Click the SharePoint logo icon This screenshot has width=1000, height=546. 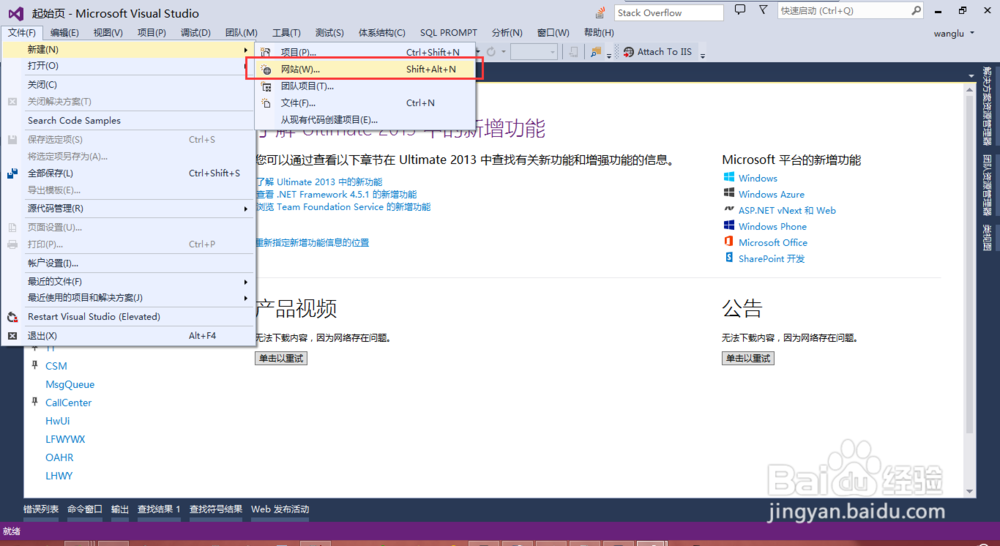728,257
